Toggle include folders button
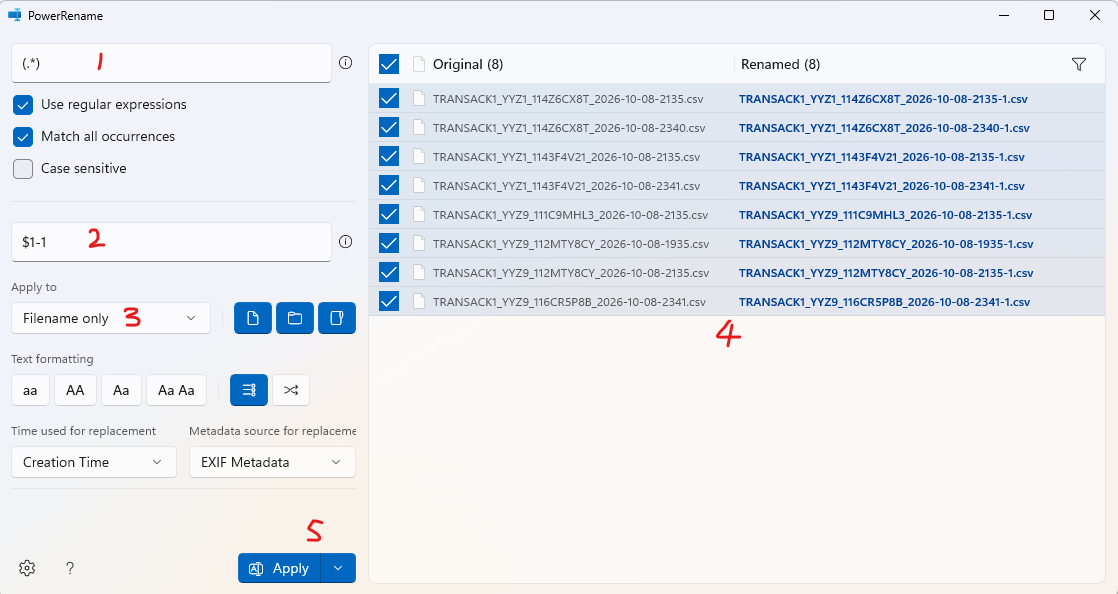 (x=294, y=318)
